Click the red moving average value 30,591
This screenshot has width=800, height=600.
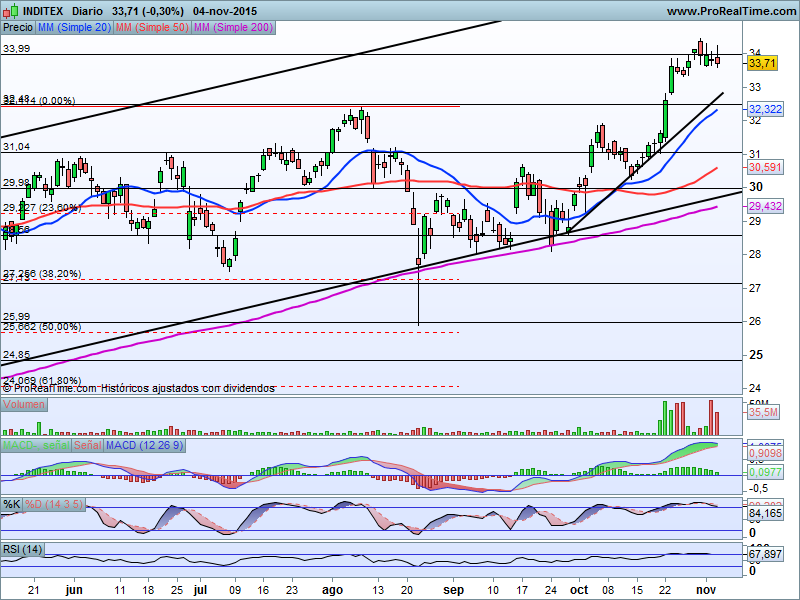click(x=765, y=167)
